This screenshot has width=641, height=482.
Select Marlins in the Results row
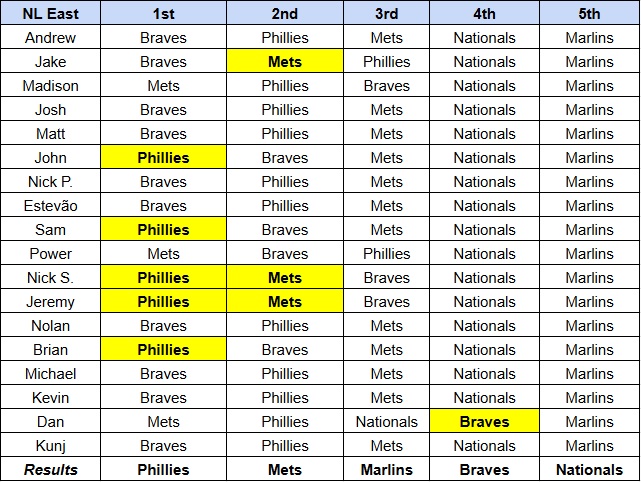[386, 470]
